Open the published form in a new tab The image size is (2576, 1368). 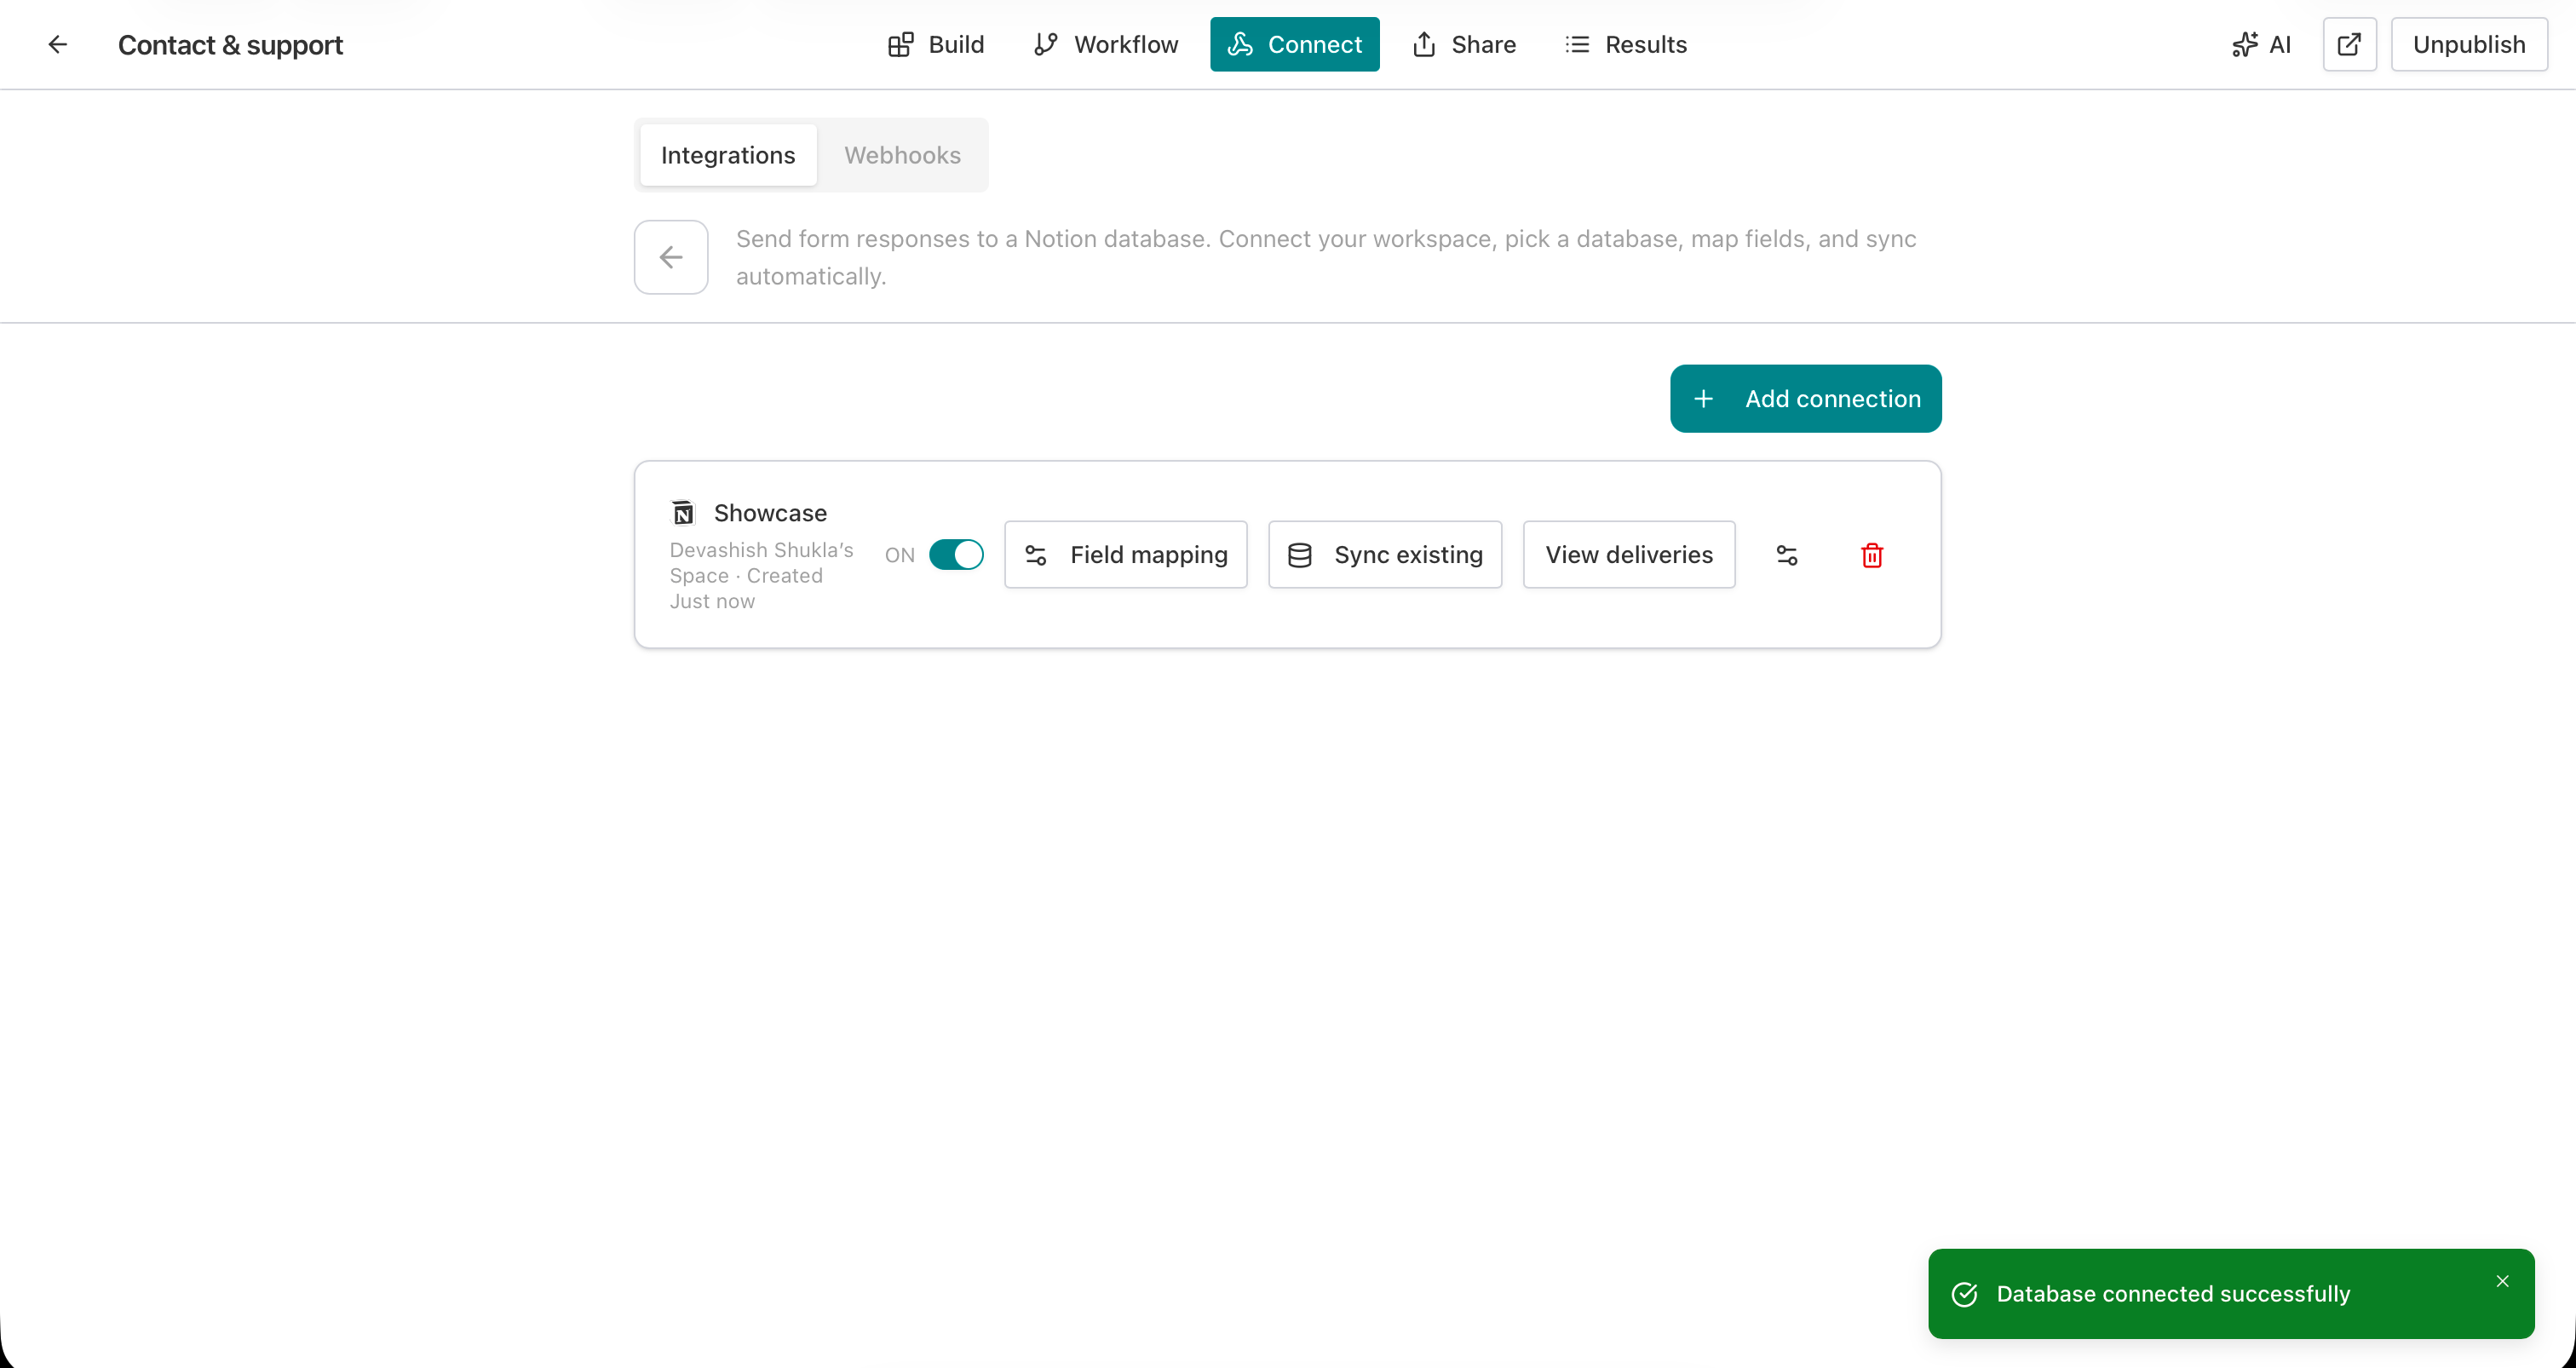[2349, 44]
